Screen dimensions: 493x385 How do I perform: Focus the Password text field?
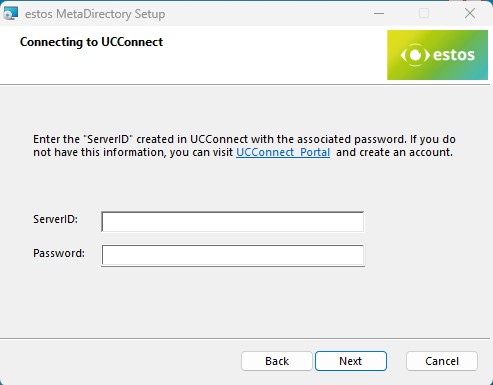[233, 255]
